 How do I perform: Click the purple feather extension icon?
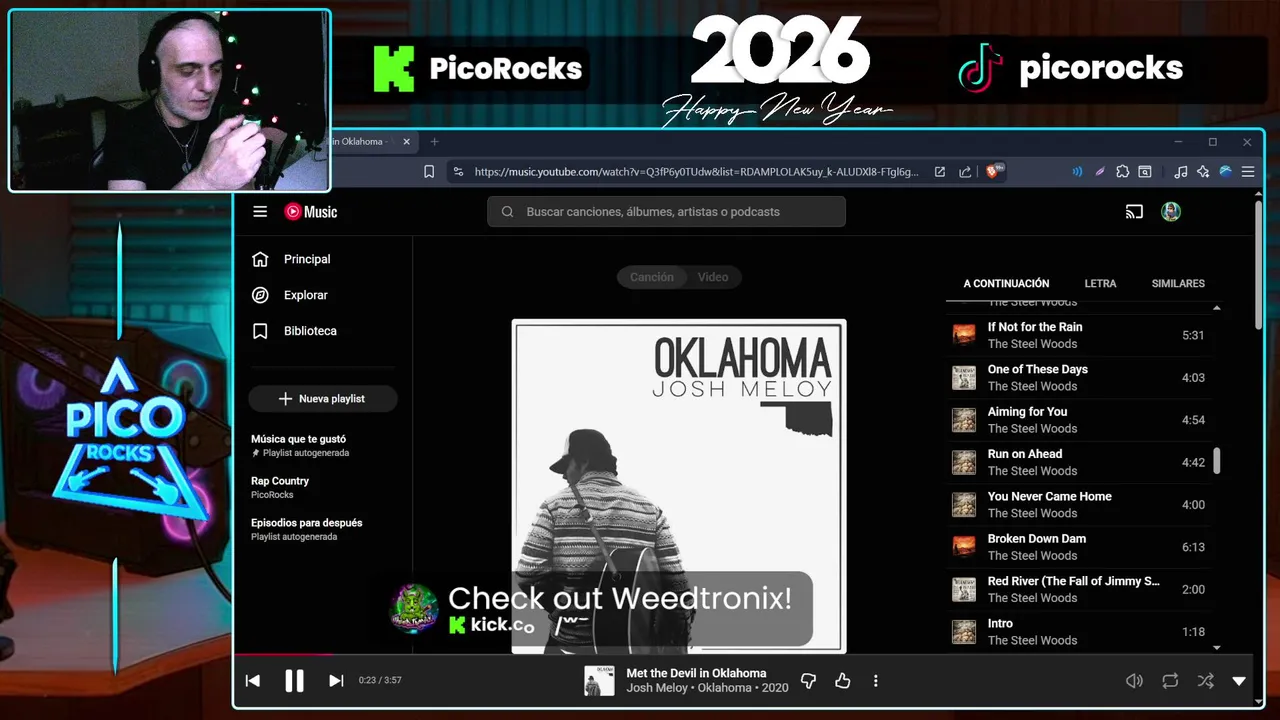pos(1100,172)
